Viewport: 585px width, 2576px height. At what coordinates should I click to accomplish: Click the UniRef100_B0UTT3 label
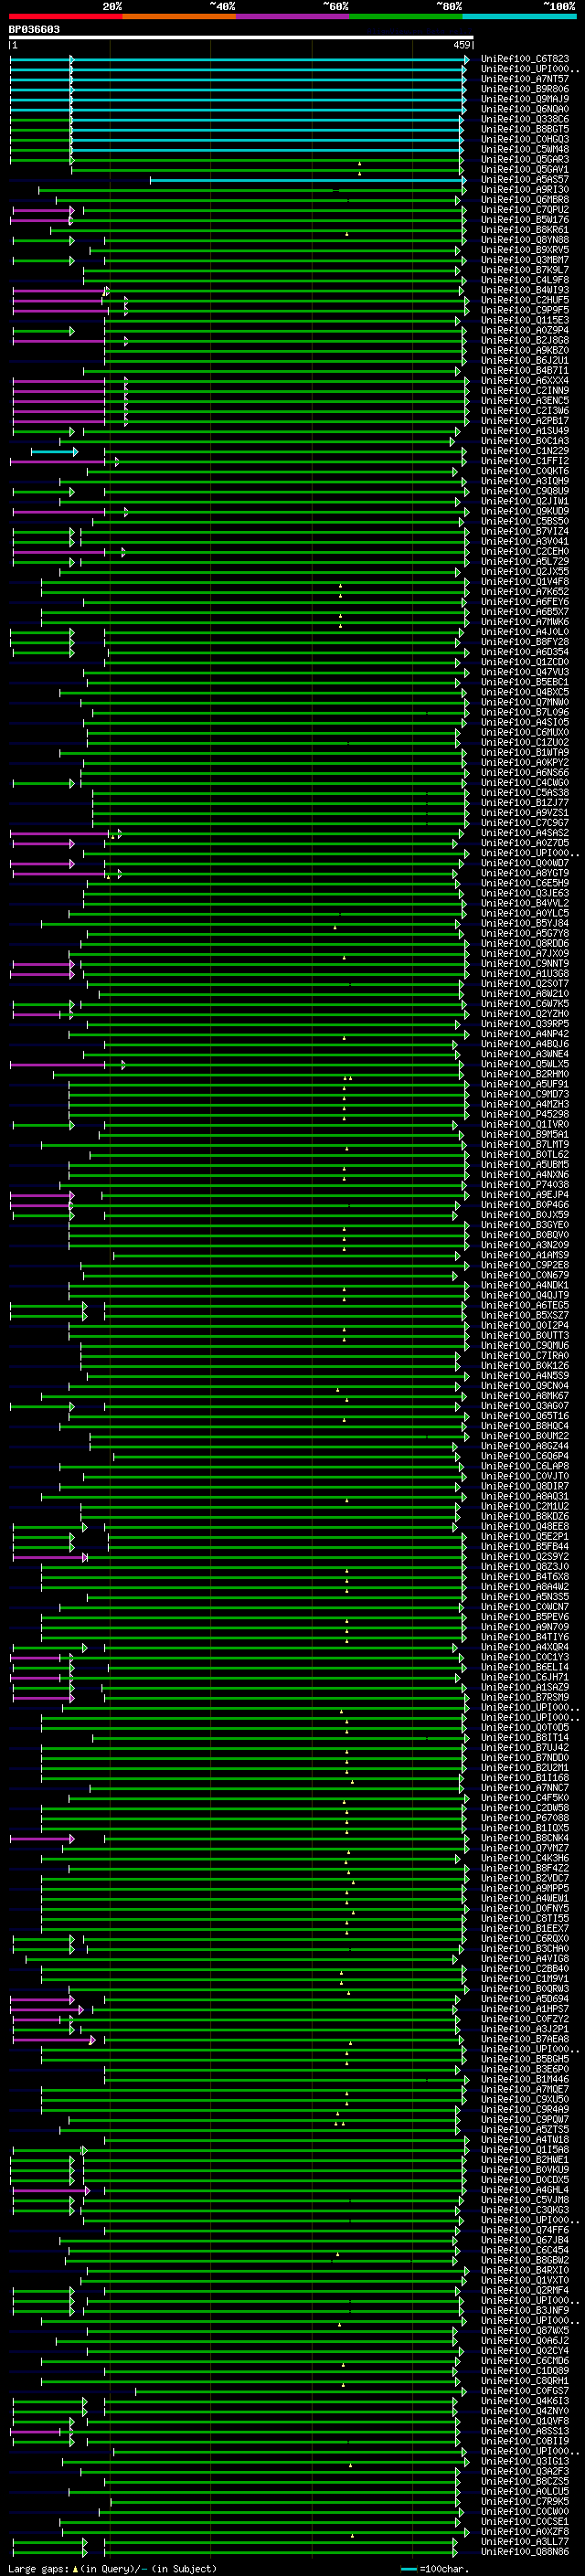tap(525, 1336)
